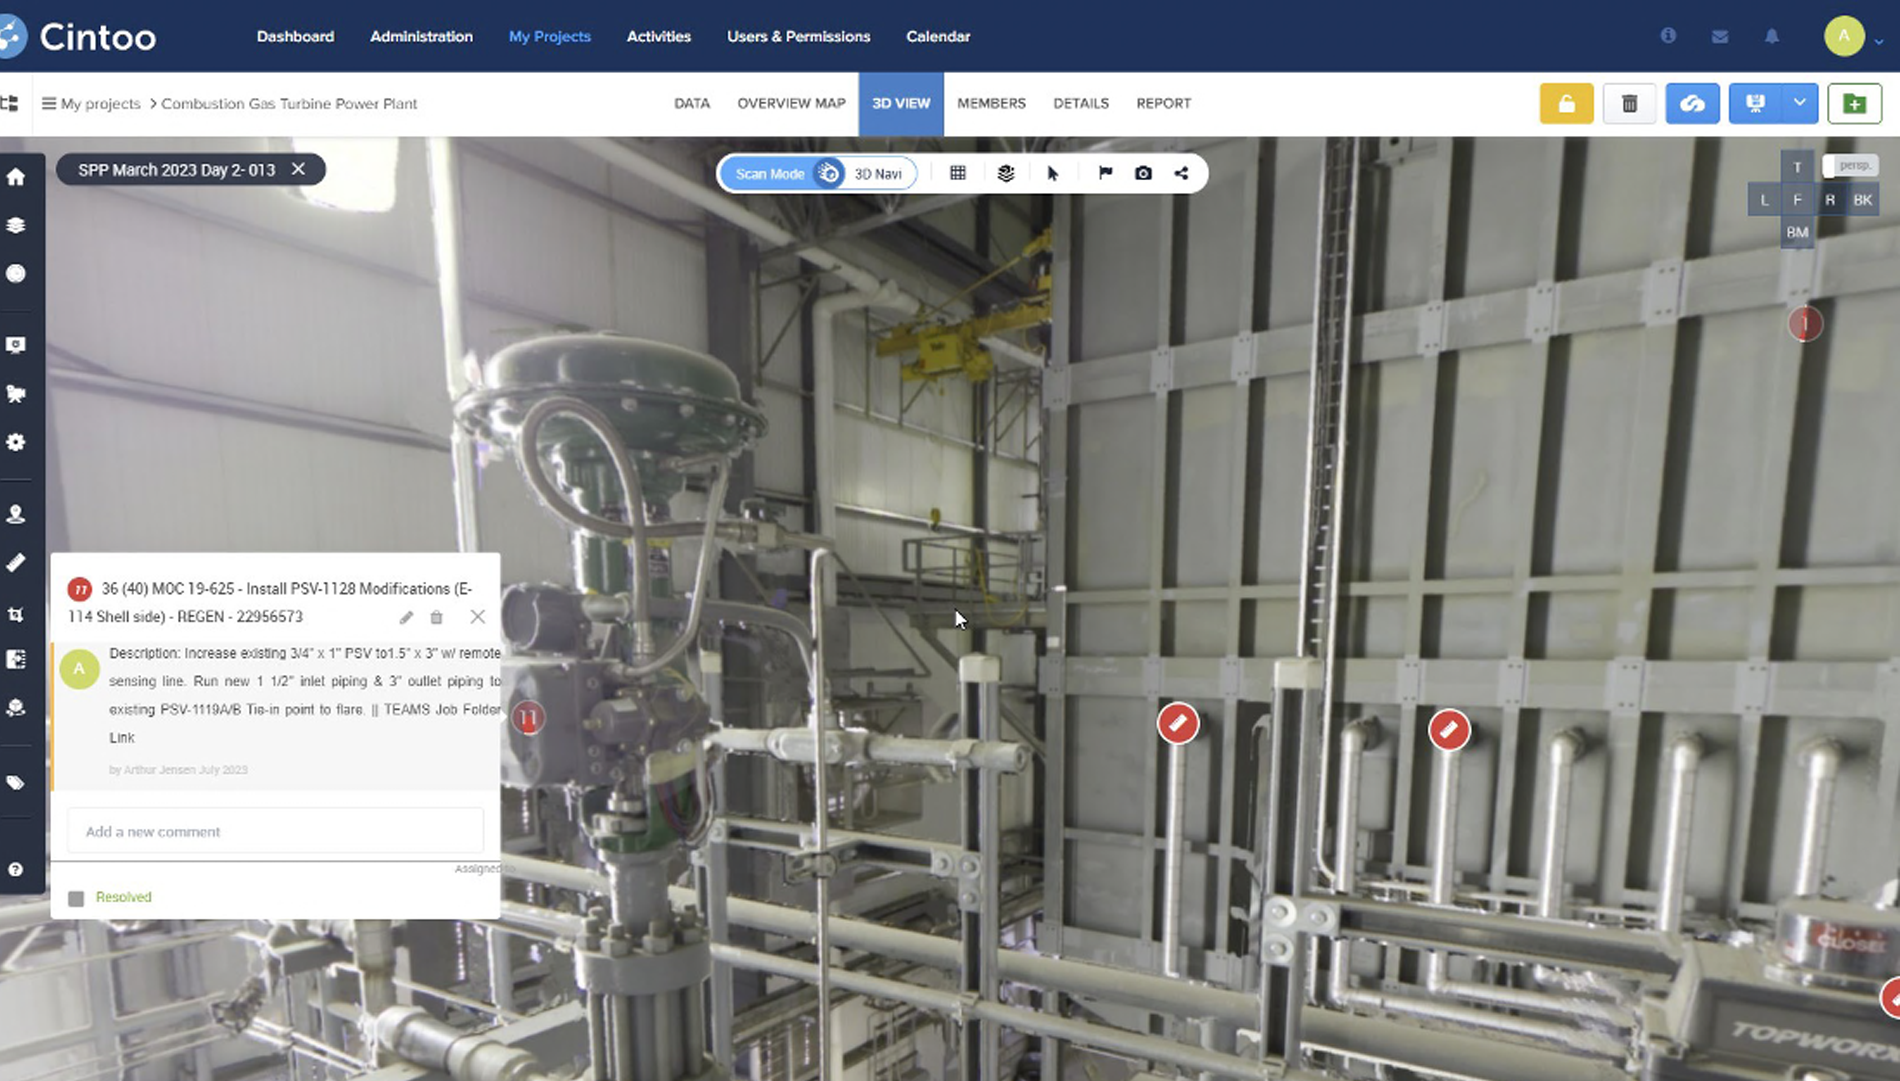
Task: Toggle Scan Mode to 3D Navi
Action: click(x=829, y=173)
